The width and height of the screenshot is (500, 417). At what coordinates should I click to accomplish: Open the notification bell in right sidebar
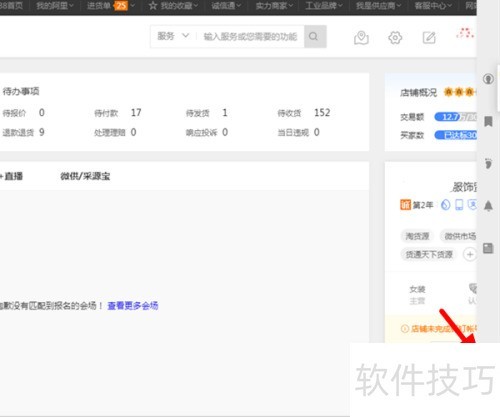tap(488, 206)
